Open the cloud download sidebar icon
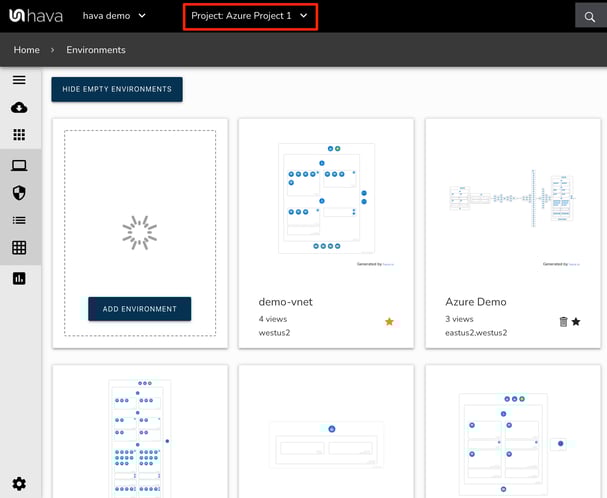Viewport: 607px width, 498px height. (x=19, y=107)
